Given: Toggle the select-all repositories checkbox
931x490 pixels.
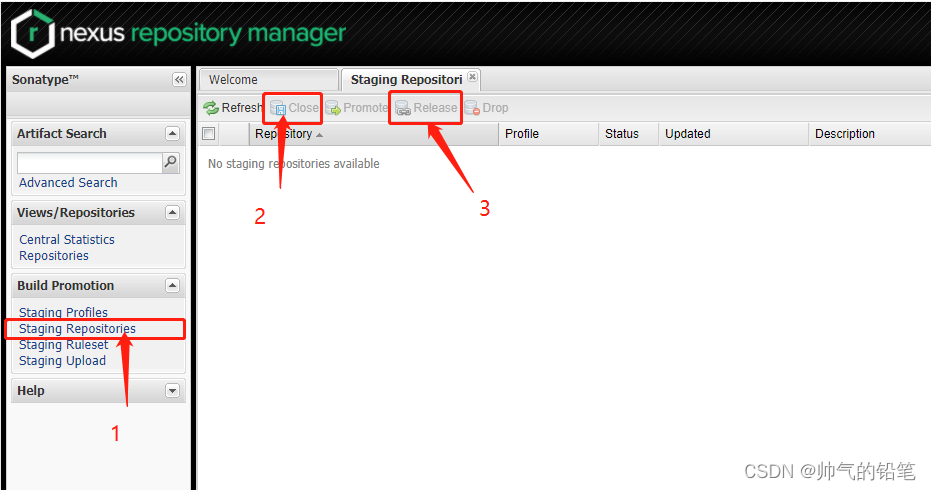Looking at the screenshot, I should pyautogui.click(x=208, y=134).
